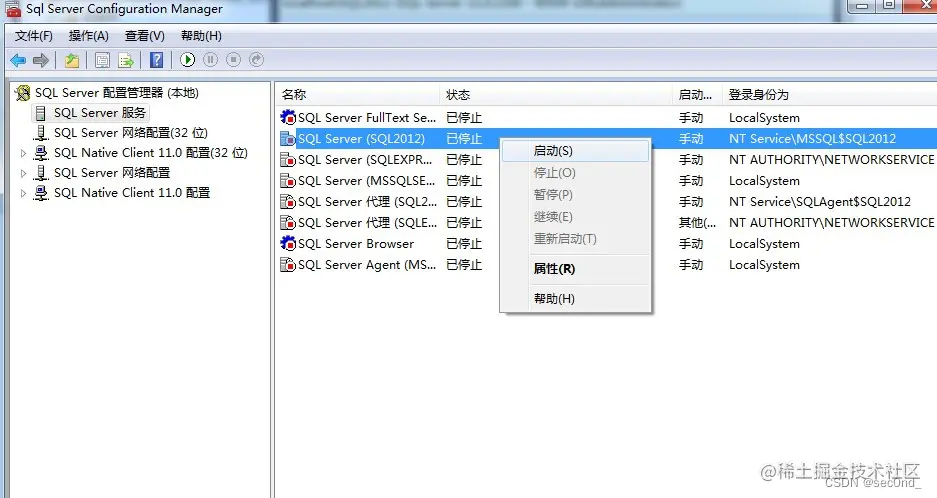Click 已停止 status of SQL Server Browser
This screenshot has height=498, width=937.
pyautogui.click(x=464, y=243)
